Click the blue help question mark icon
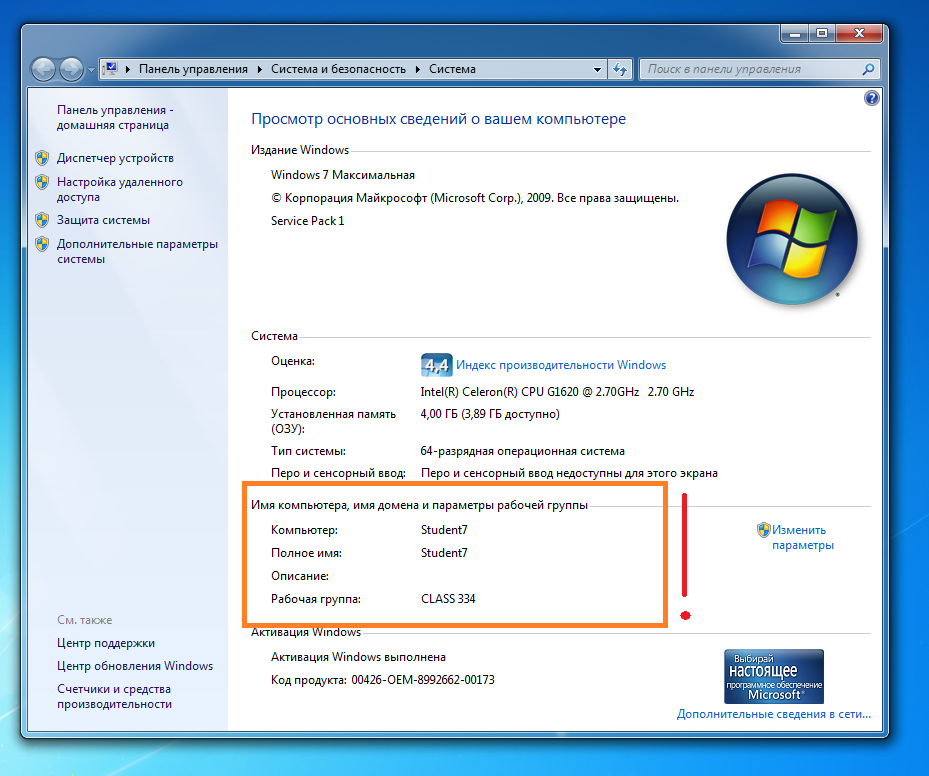The height and width of the screenshot is (776, 929). click(x=871, y=98)
